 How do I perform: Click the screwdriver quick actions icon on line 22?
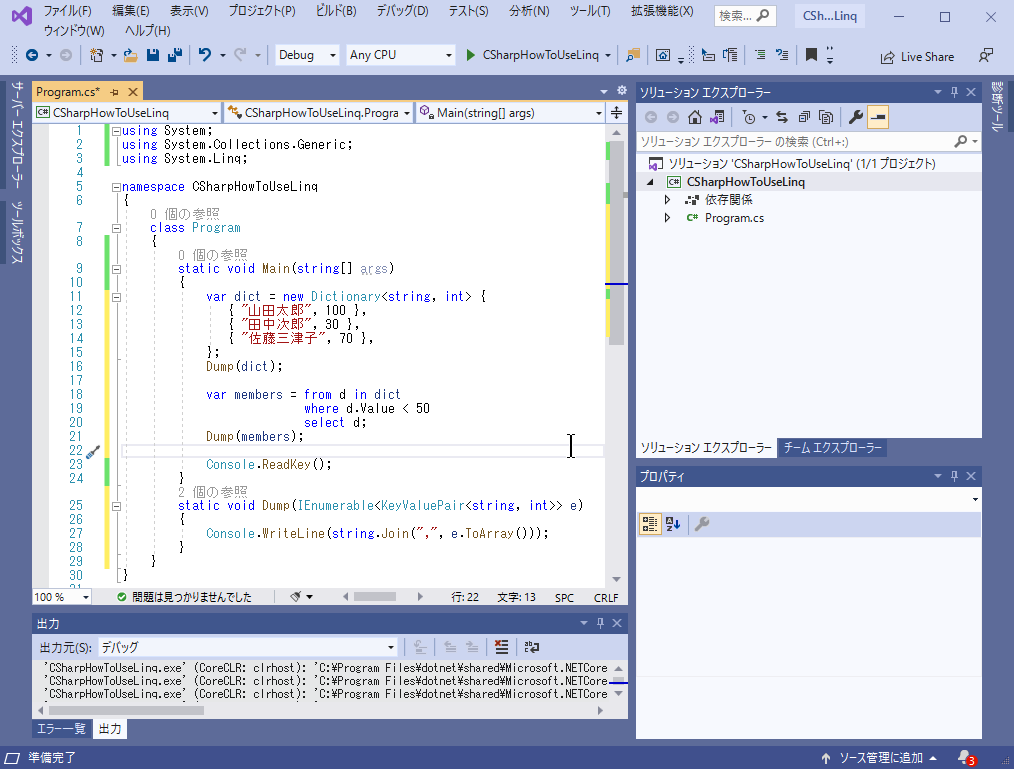92,451
